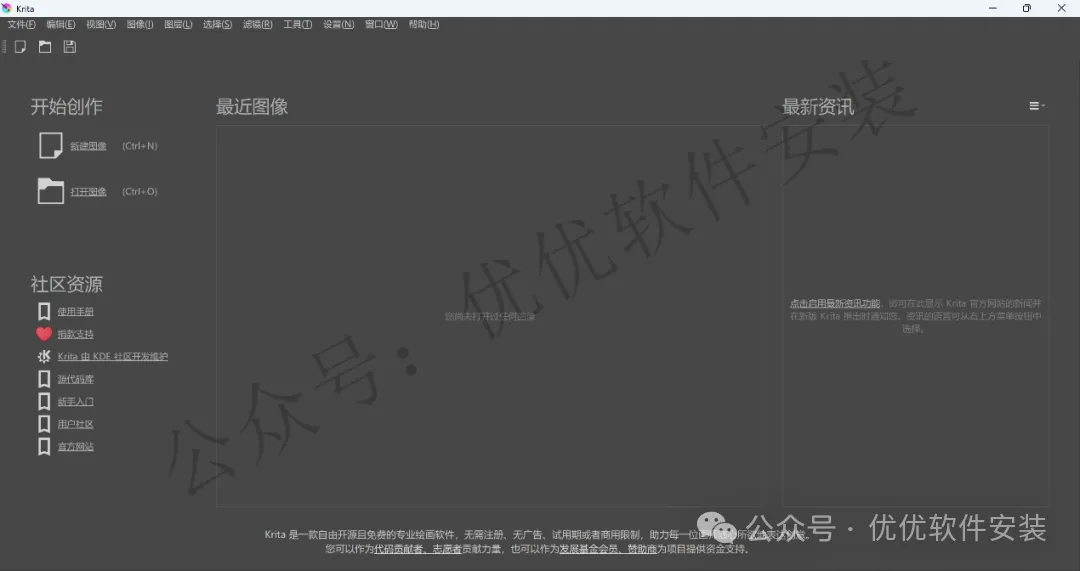
Task: Click the open file toolbar icon
Action: pyautogui.click(x=45, y=47)
